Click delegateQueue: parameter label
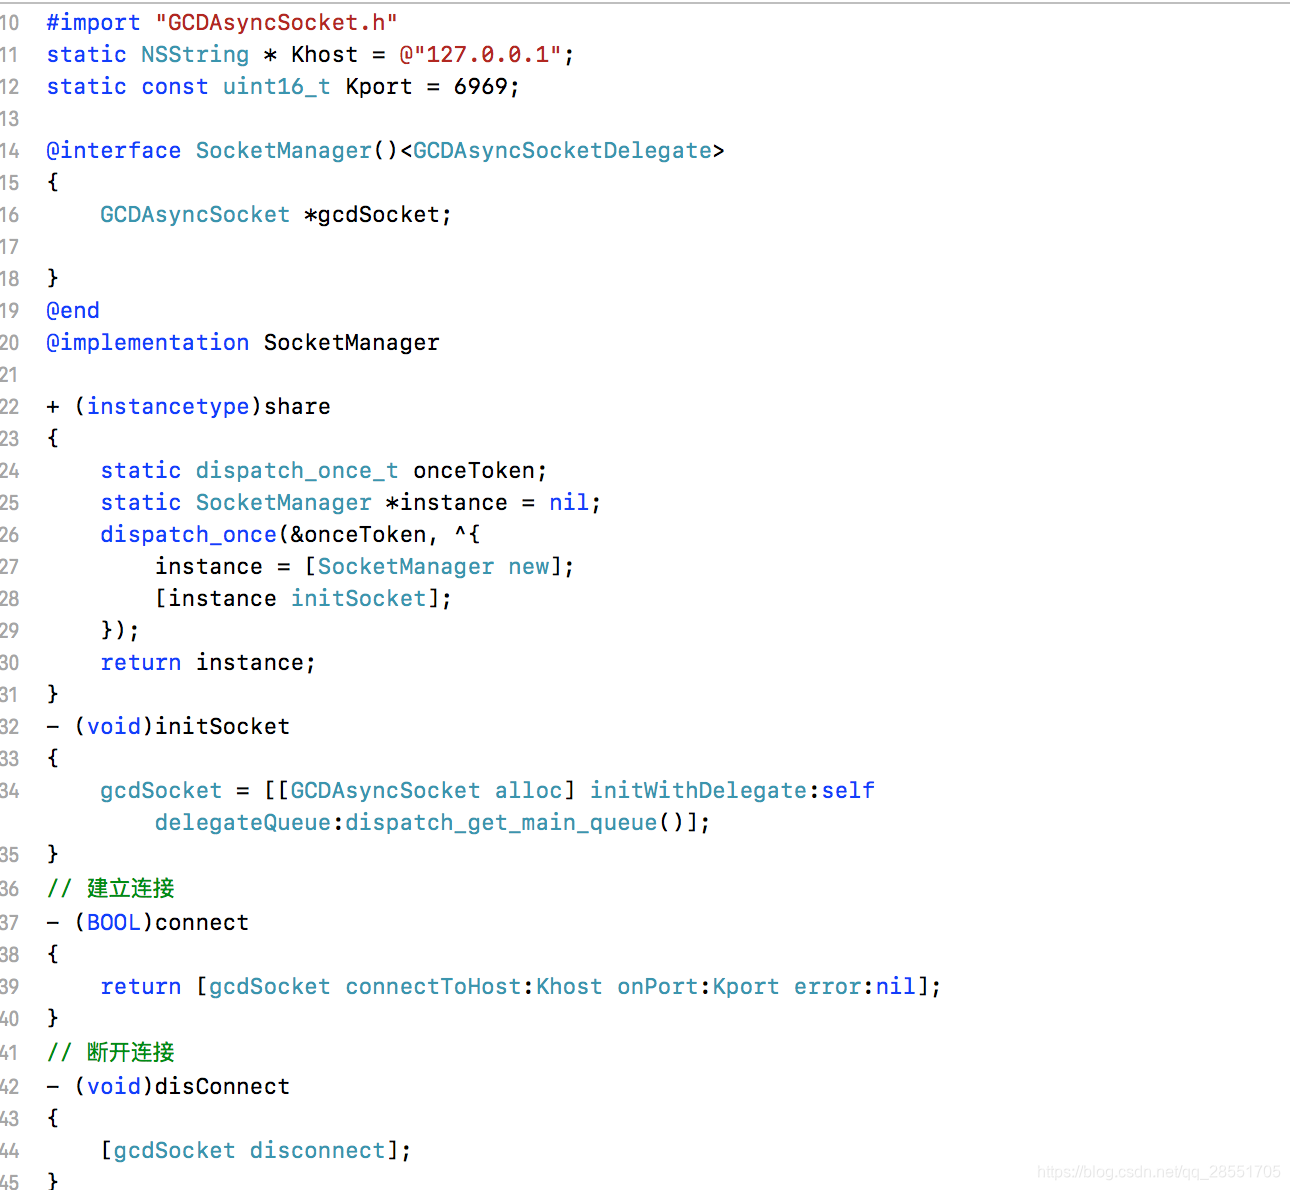Viewport: 1290px width, 1190px height. coord(249,822)
